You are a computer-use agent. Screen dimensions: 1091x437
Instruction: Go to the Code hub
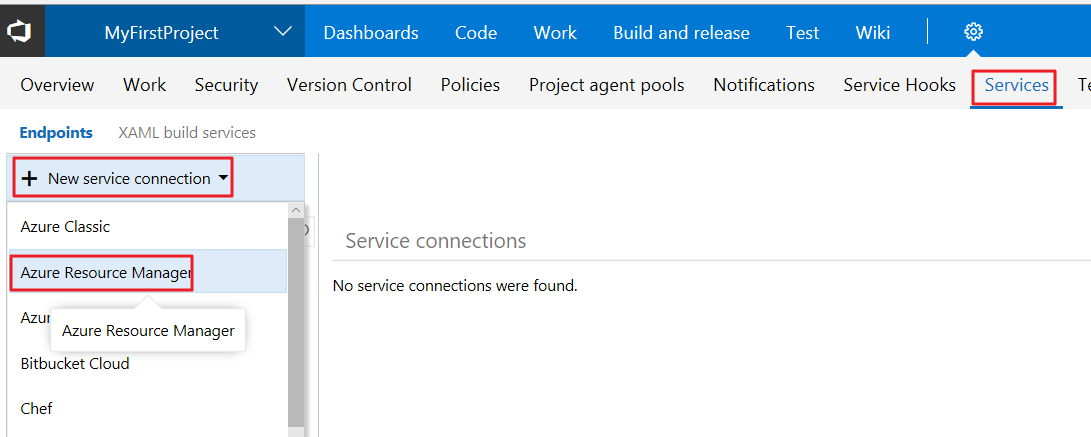coord(476,32)
